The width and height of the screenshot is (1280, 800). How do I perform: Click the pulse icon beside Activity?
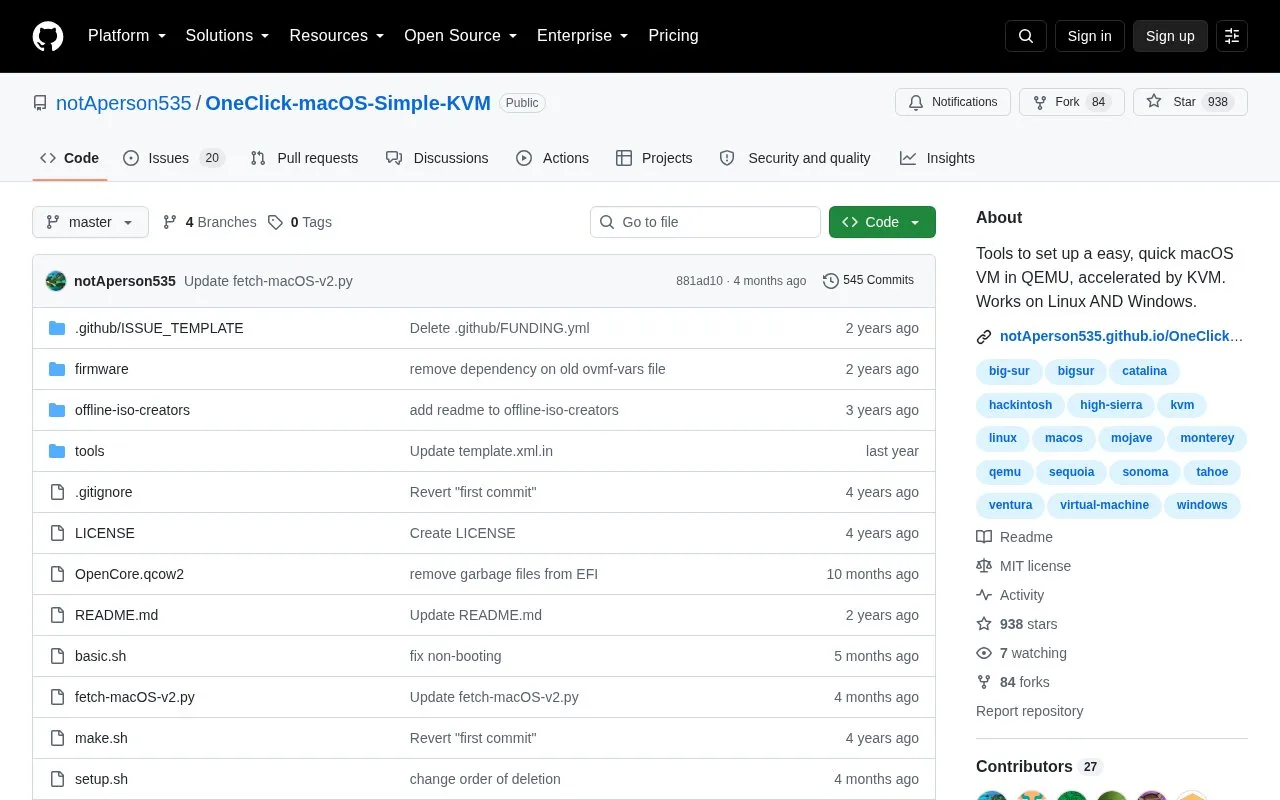tap(984, 595)
